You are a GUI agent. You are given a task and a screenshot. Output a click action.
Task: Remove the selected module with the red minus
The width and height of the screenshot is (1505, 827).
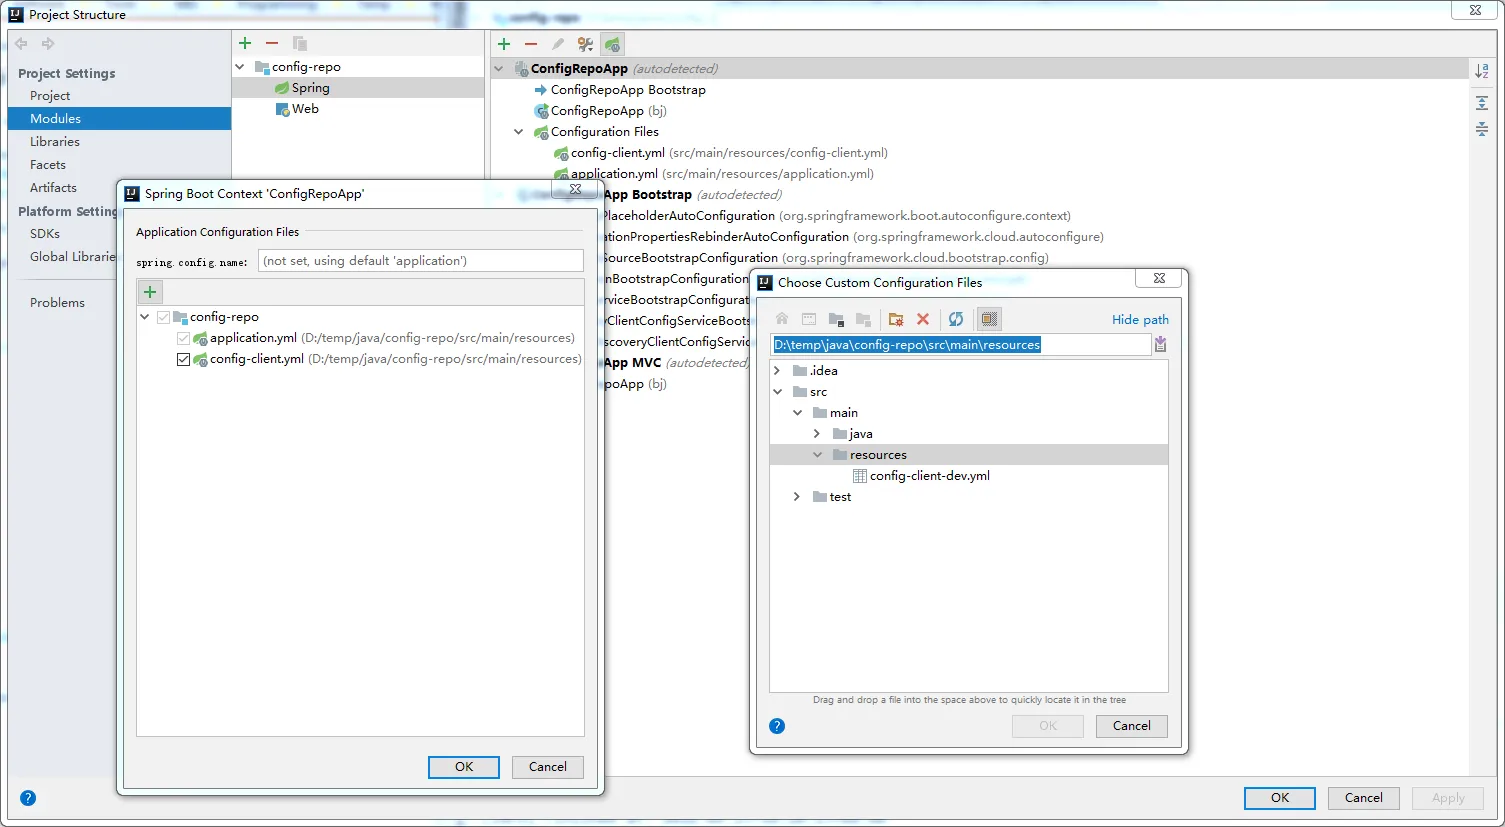272,43
